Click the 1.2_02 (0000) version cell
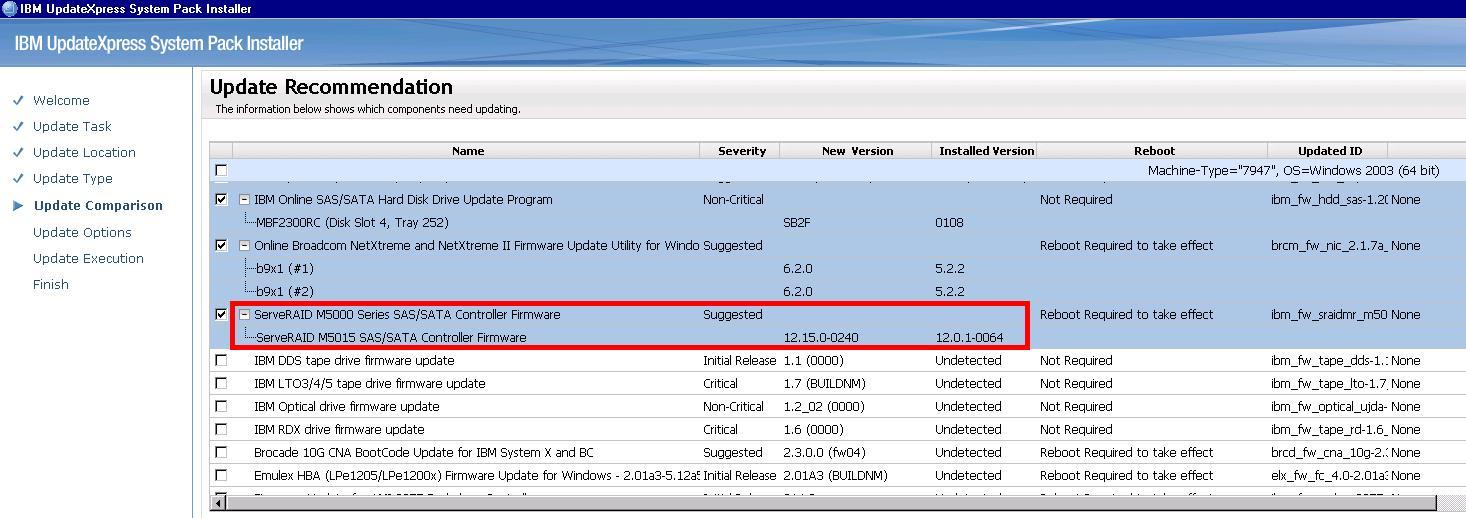The width and height of the screenshot is (1466, 518). pos(823,406)
